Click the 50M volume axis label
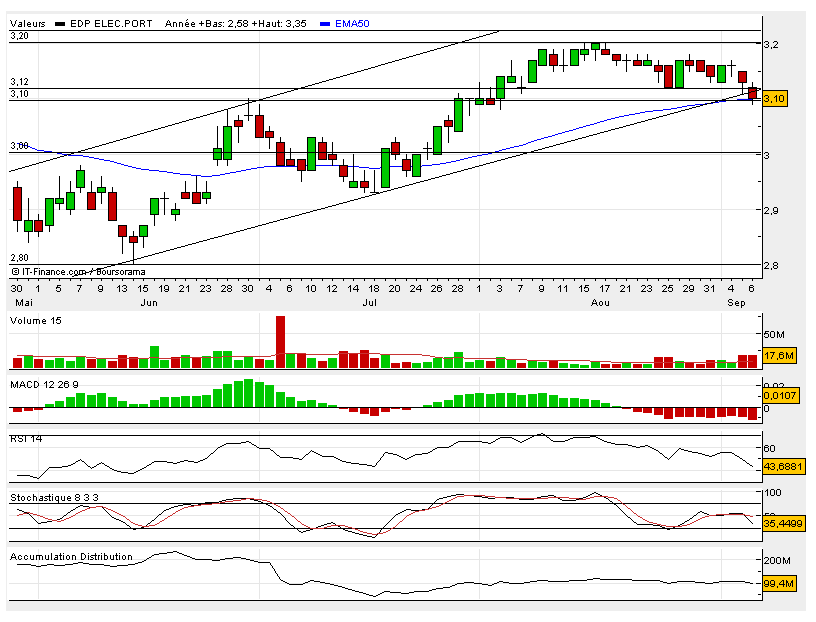The image size is (816, 622). tap(774, 335)
